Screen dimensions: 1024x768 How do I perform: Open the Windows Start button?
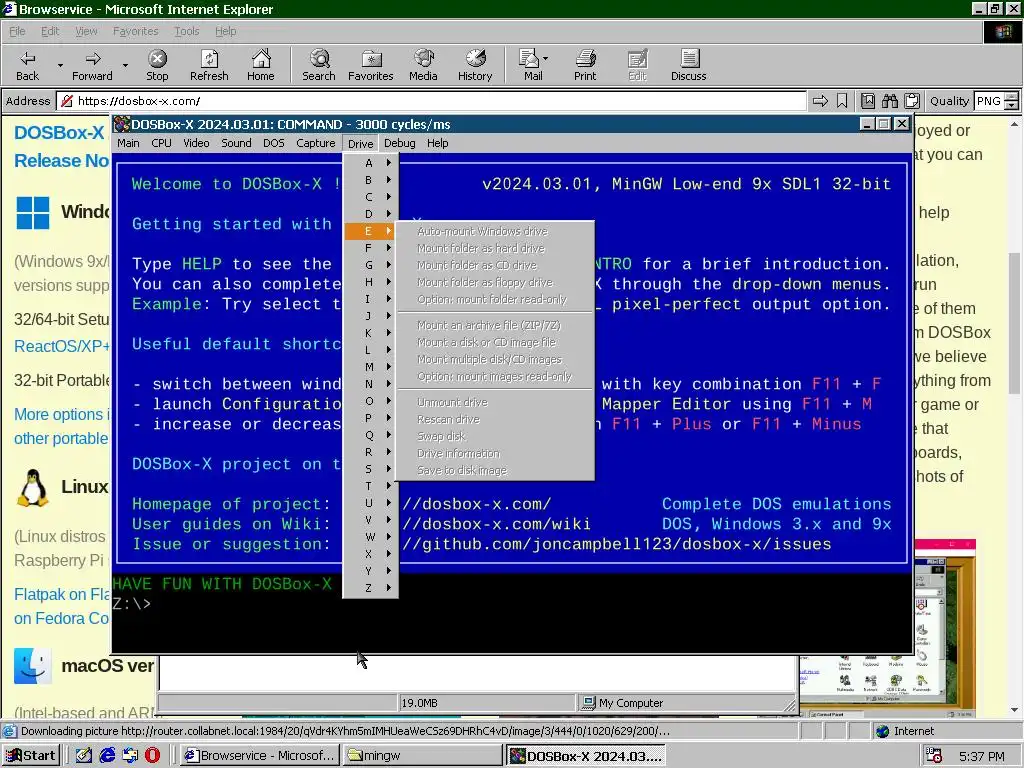(31, 756)
